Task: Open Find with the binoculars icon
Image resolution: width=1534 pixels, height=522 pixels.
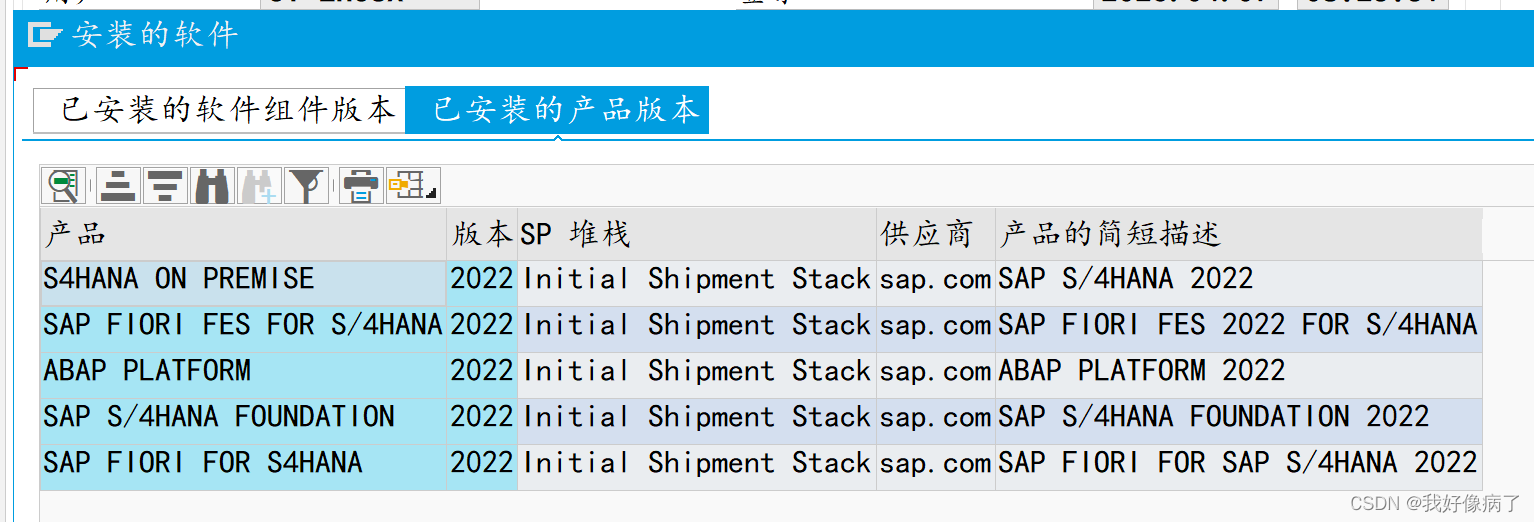Action: point(212,186)
